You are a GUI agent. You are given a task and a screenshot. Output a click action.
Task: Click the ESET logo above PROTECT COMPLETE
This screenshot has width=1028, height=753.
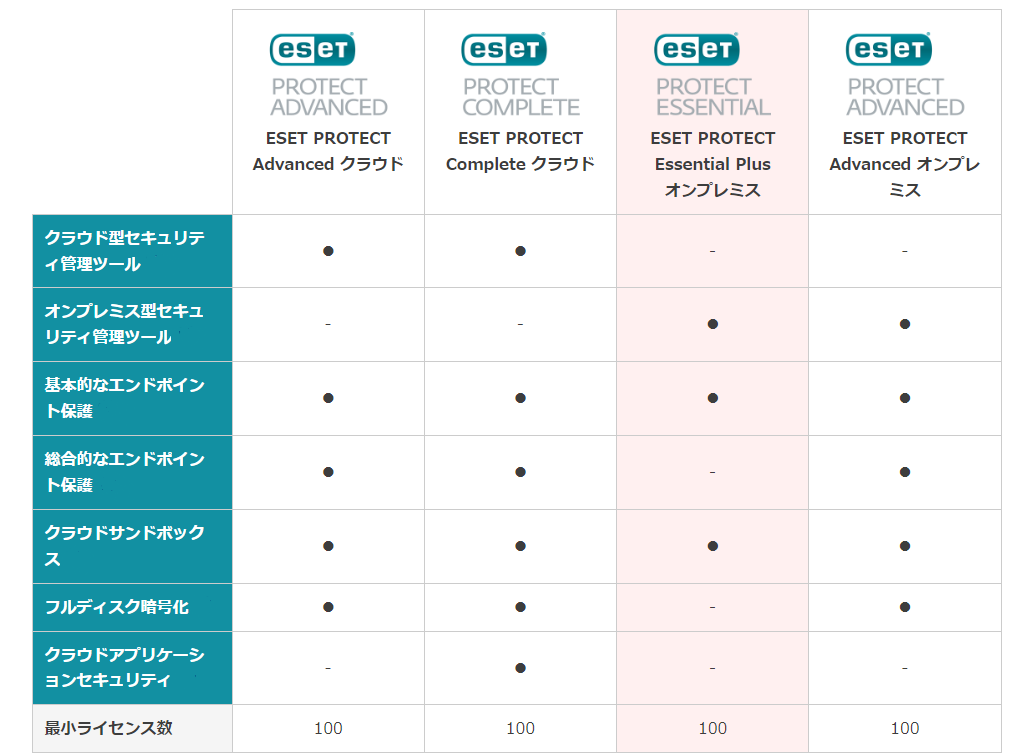[504, 49]
